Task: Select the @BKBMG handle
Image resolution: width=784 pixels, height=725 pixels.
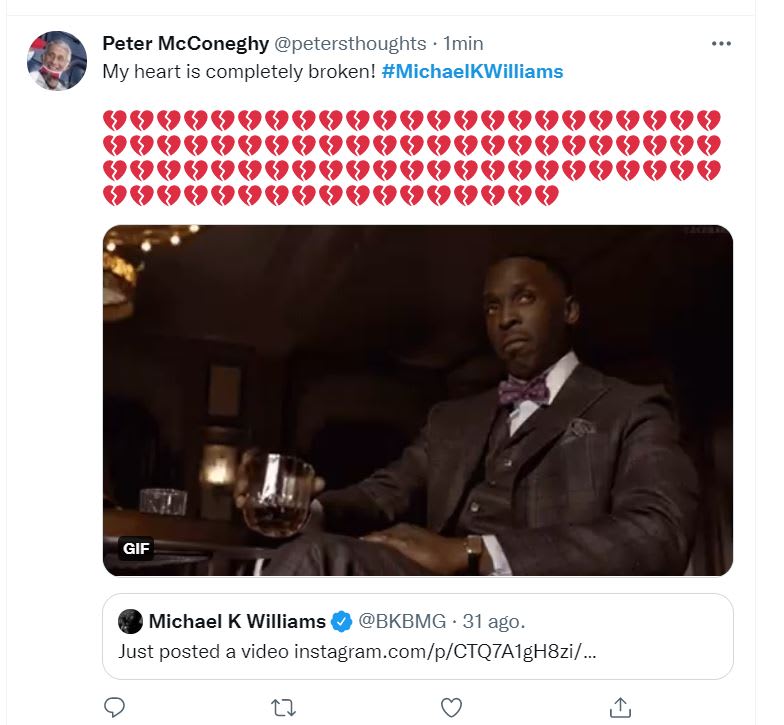Action: pyautogui.click(x=394, y=621)
